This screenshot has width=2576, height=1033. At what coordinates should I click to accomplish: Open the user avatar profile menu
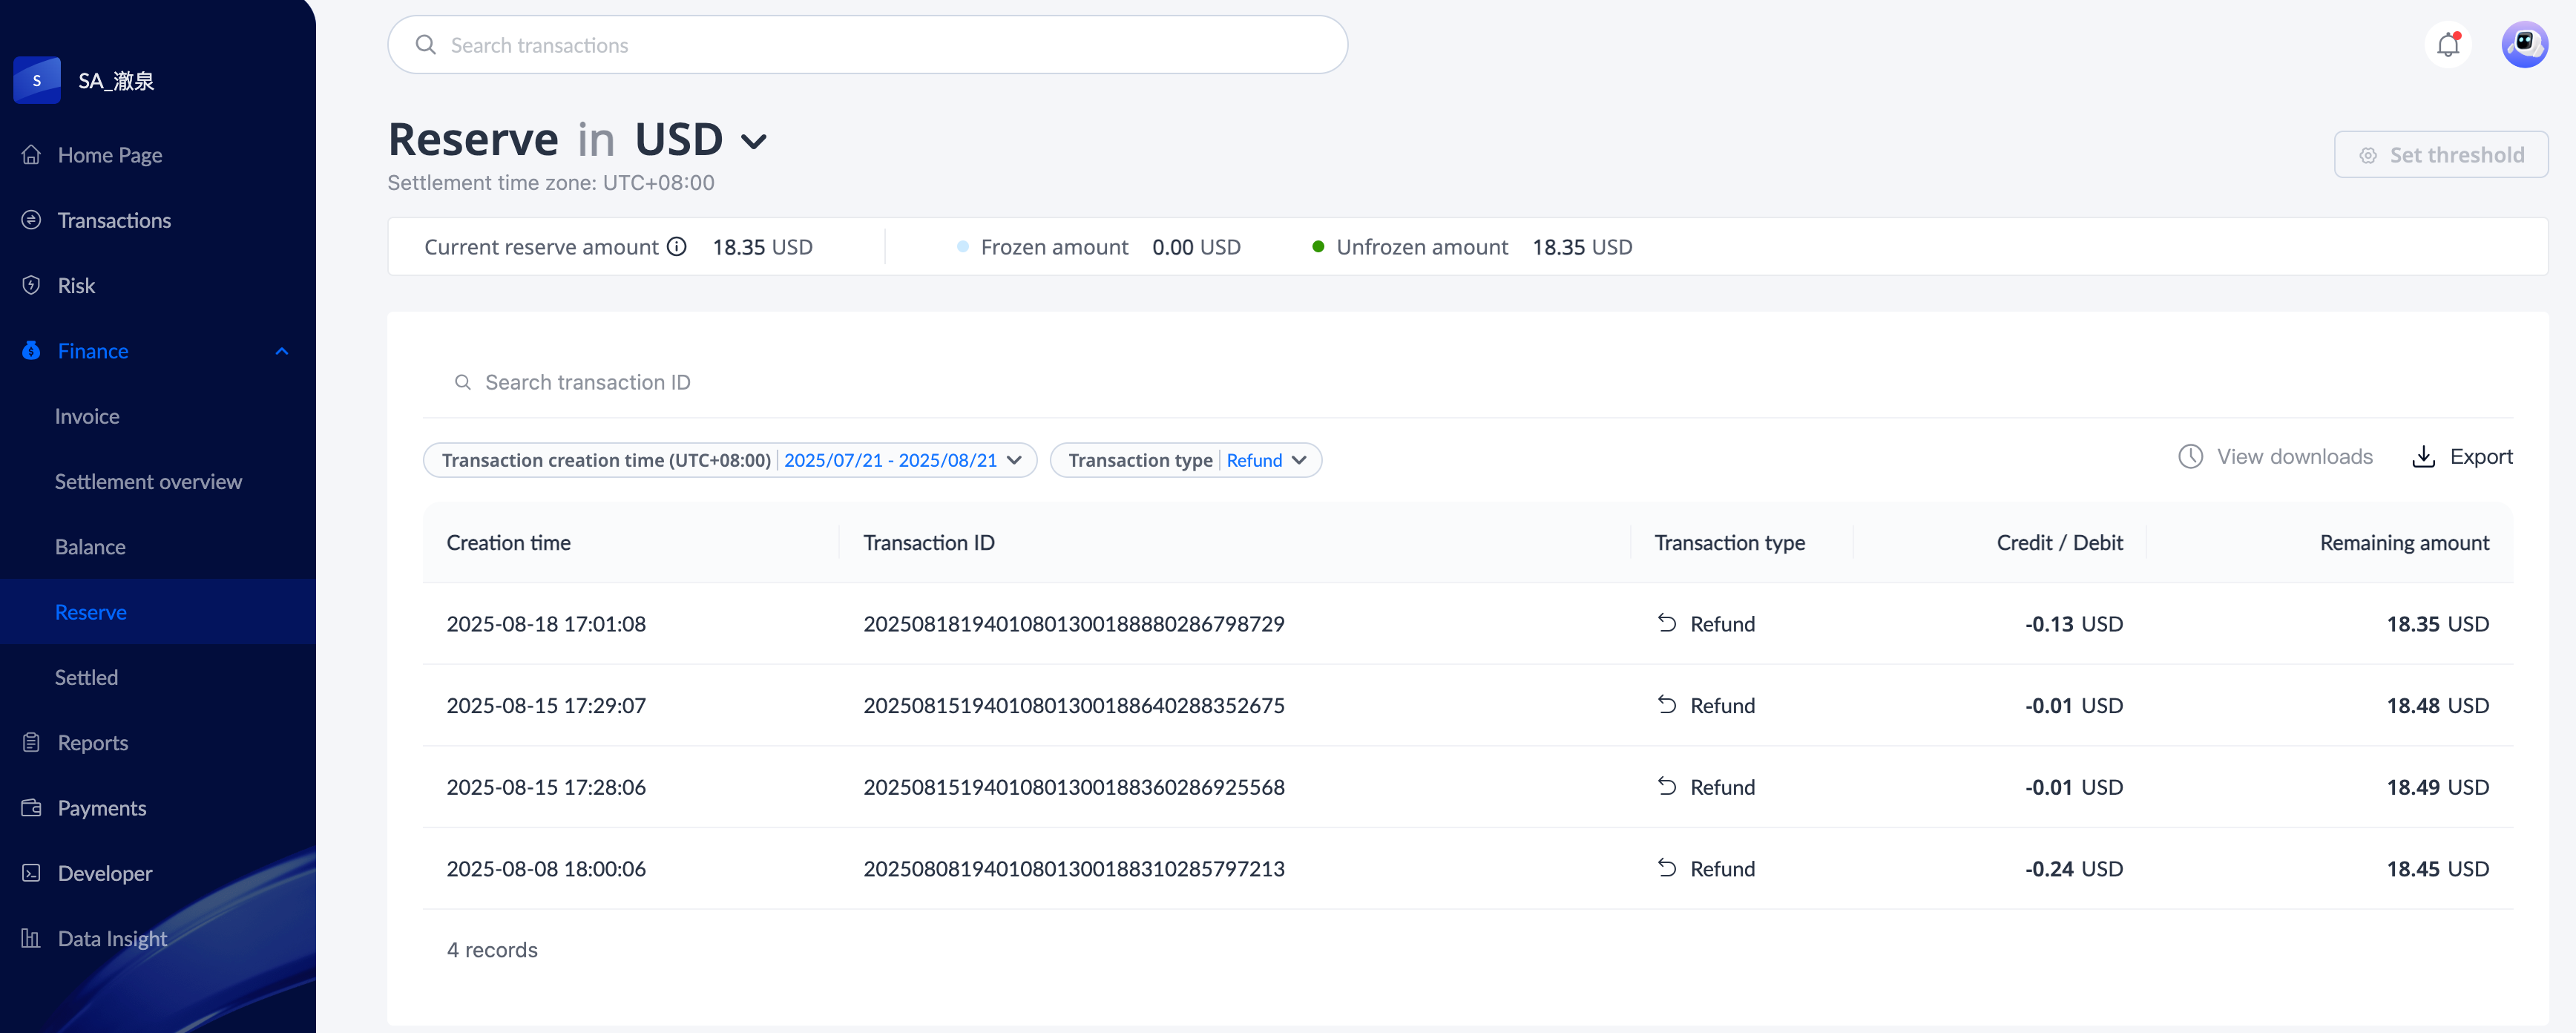(x=2523, y=45)
